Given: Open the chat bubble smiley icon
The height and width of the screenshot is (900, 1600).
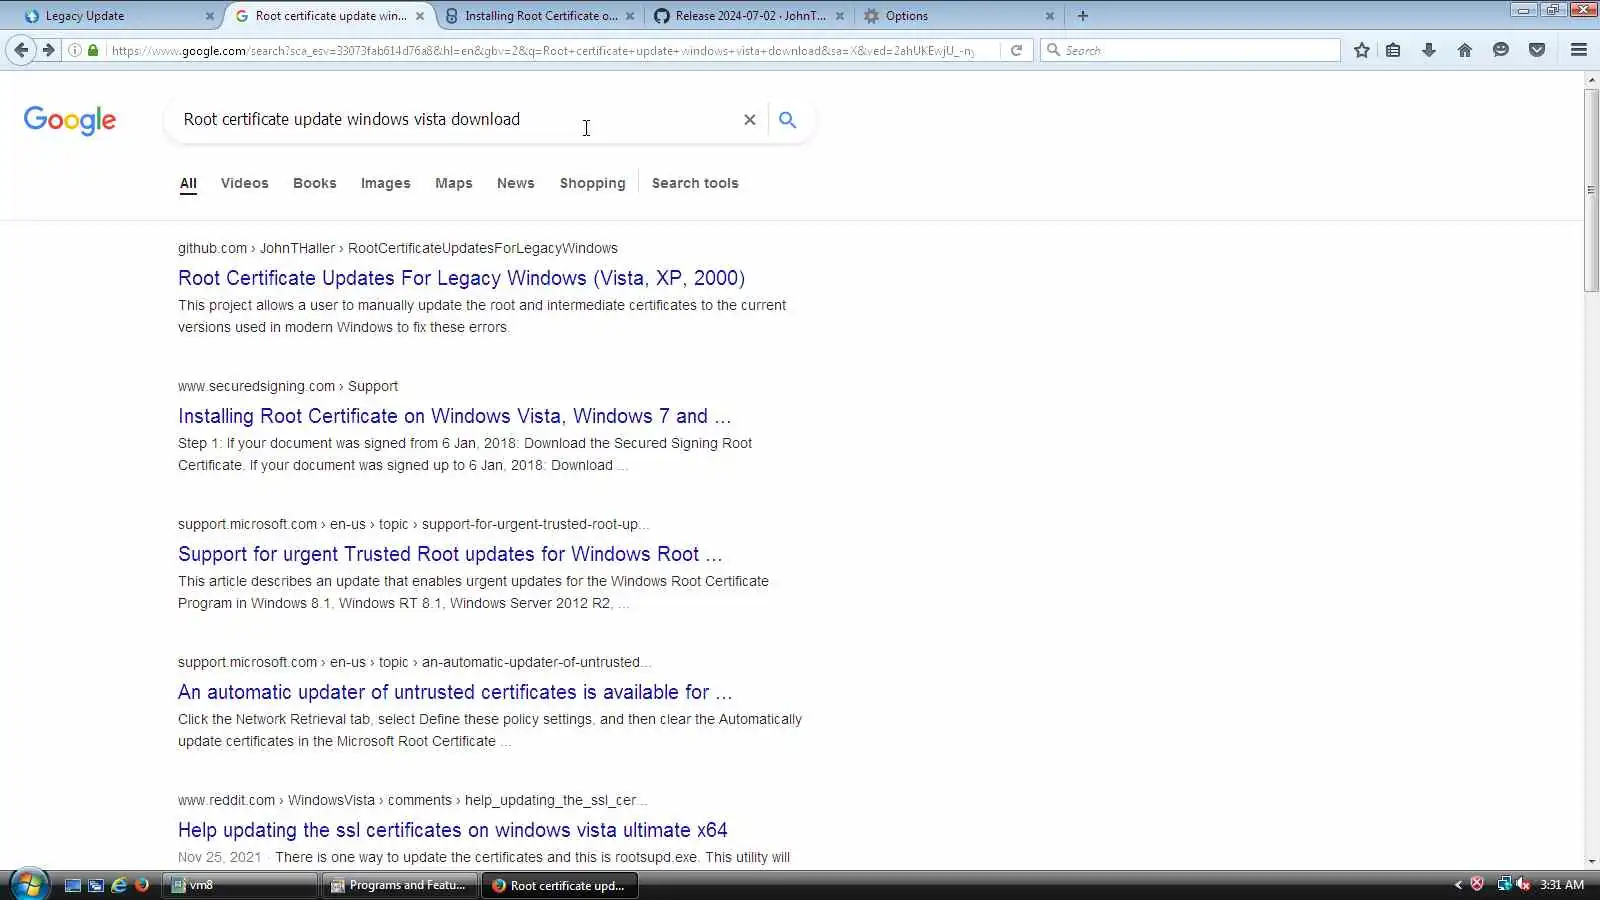Looking at the screenshot, I should (x=1500, y=50).
